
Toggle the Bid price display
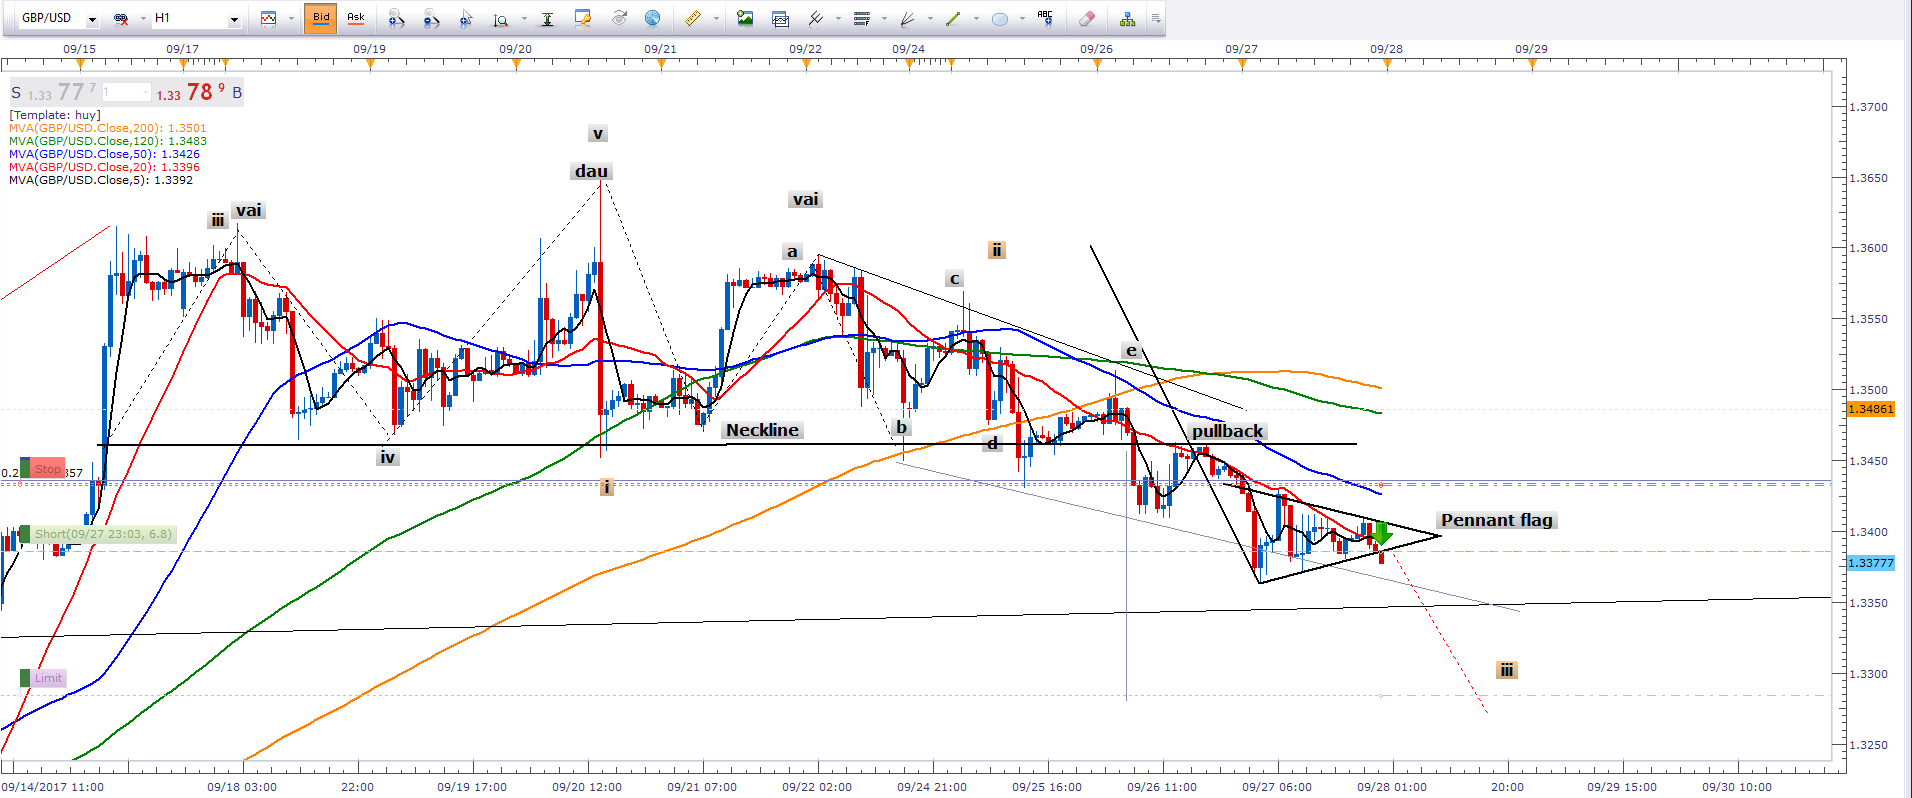[x=320, y=18]
